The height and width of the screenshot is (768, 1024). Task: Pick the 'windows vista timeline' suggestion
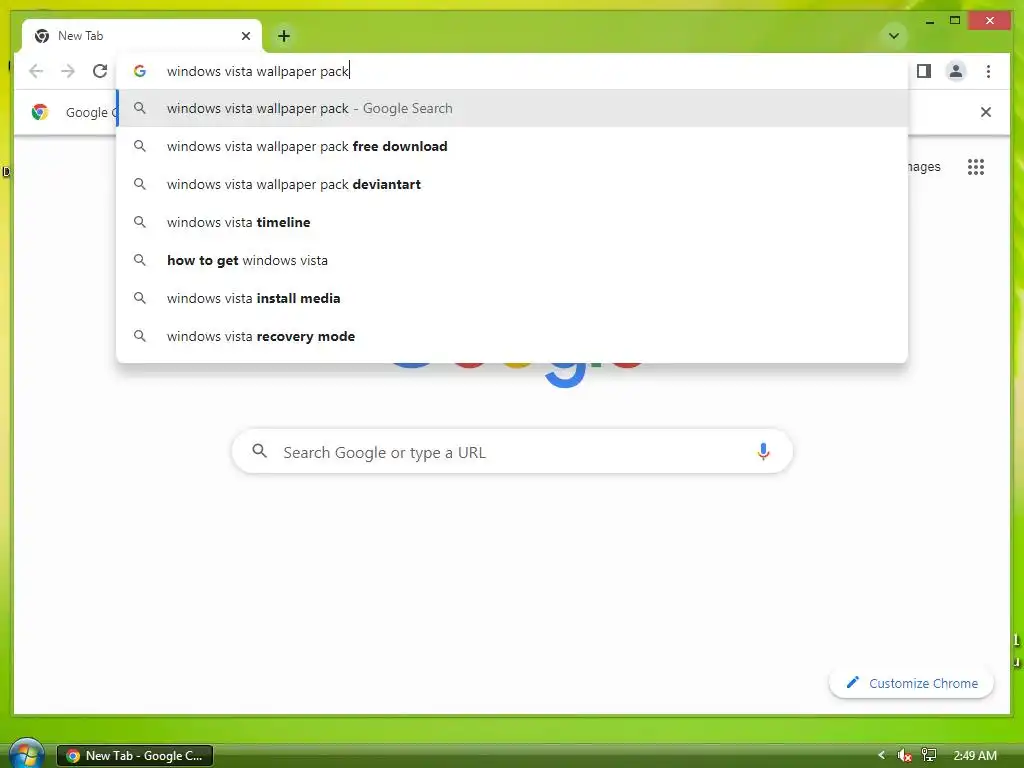point(512,222)
